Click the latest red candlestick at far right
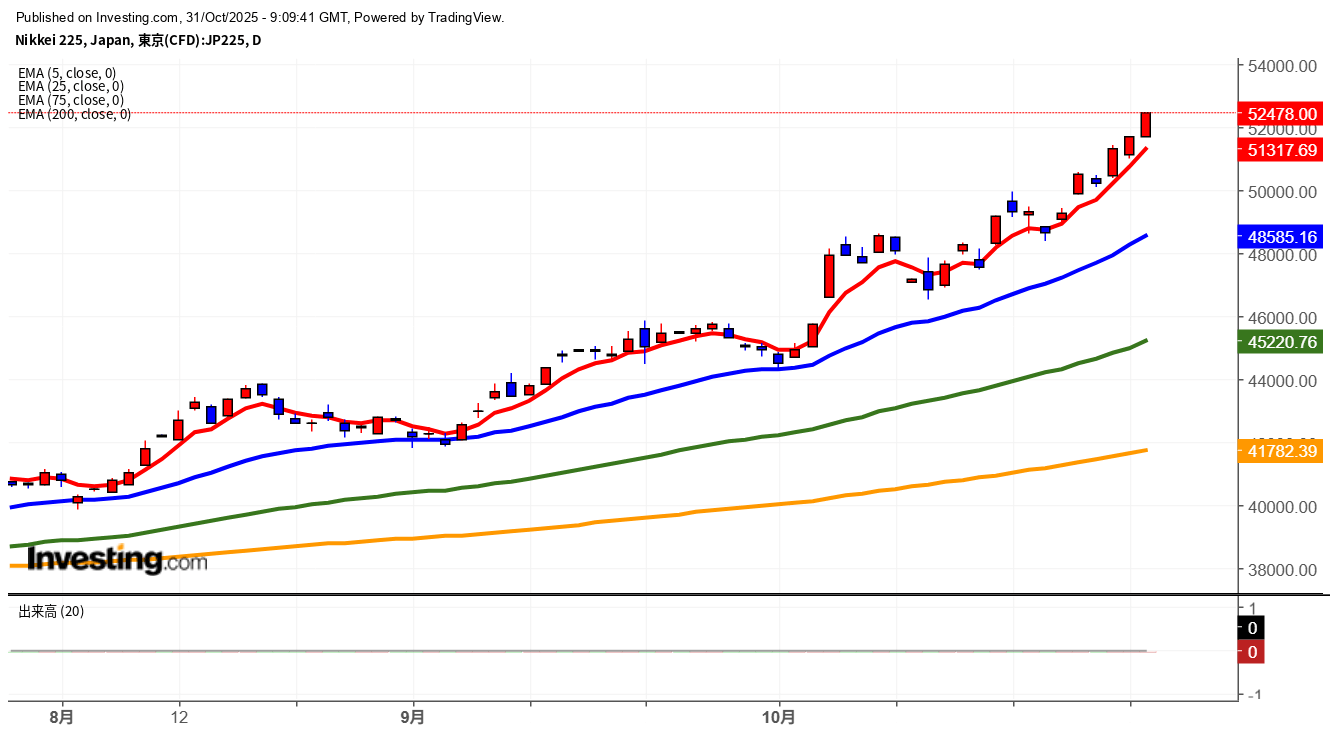Image resolution: width=1330 pixels, height=734 pixels. (1146, 124)
